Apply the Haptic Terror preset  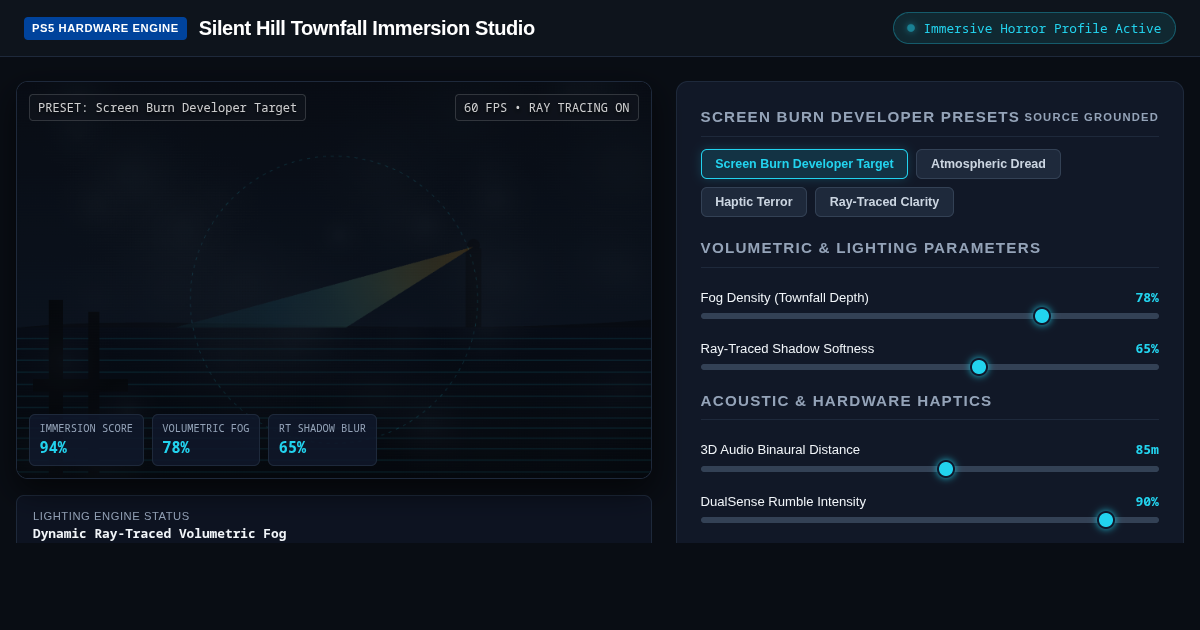754,202
